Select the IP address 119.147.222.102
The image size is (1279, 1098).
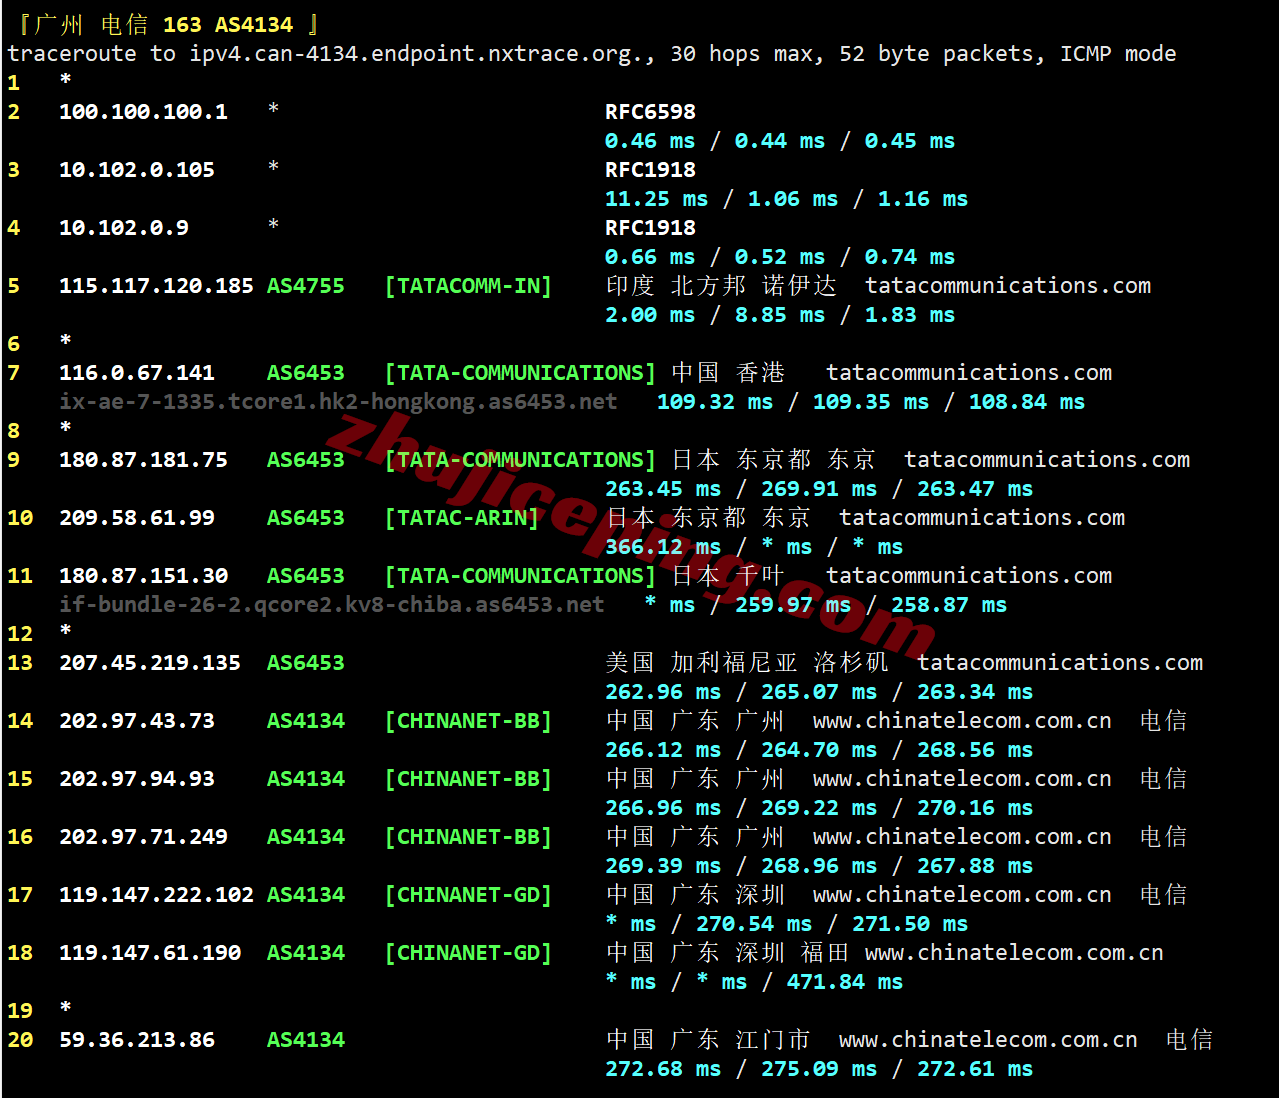click(156, 895)
